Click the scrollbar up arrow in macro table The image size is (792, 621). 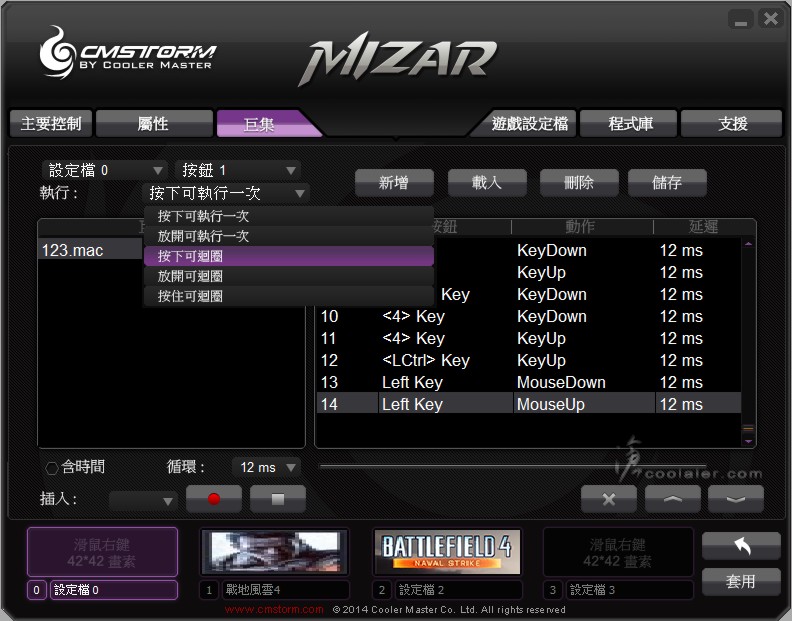click(x=748, y=244)
